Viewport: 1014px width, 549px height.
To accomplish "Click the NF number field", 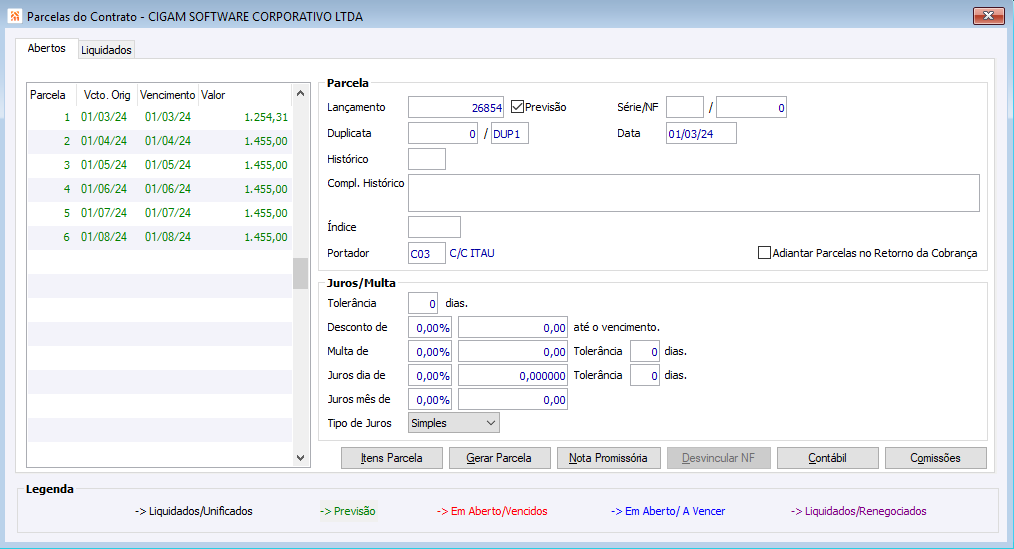I will coord(751,107).
